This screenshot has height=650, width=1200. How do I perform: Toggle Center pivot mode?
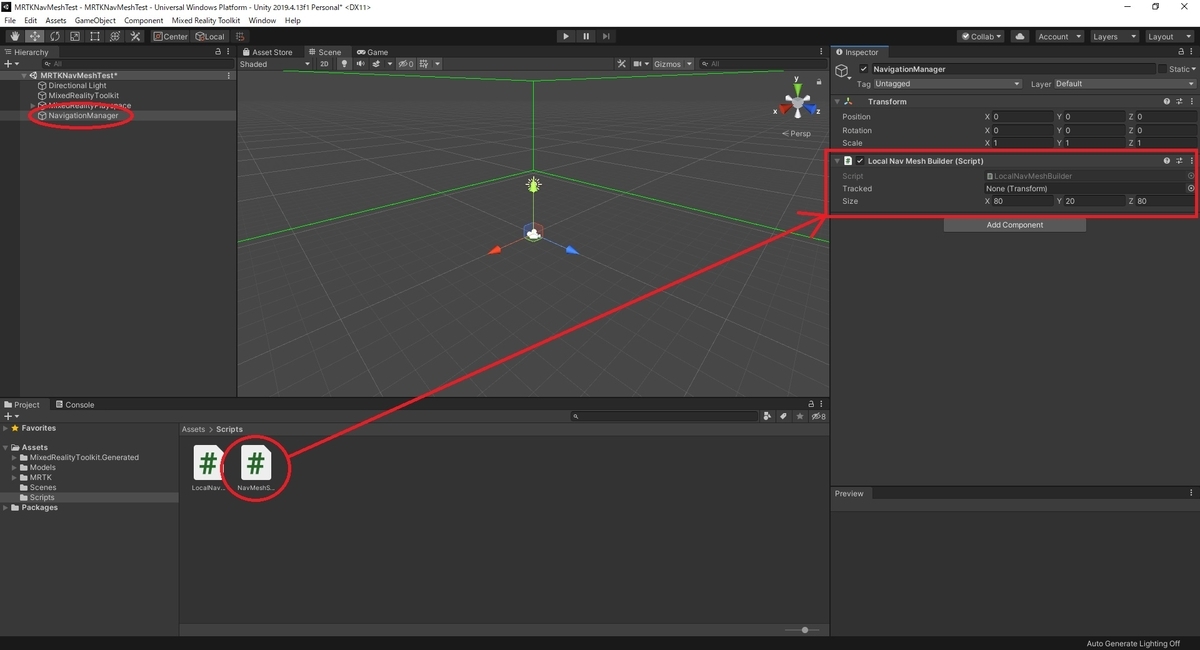point(171,36)
